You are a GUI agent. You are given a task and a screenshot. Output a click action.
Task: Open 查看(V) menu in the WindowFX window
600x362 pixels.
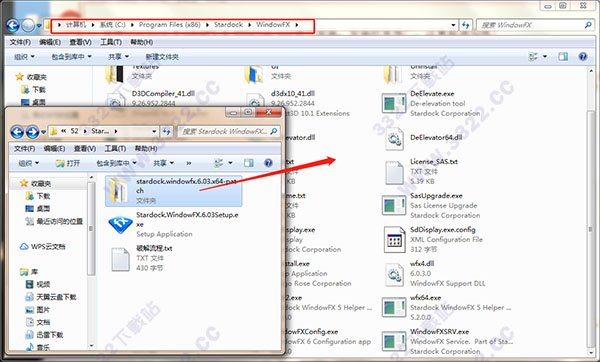(x=80, y=42)
